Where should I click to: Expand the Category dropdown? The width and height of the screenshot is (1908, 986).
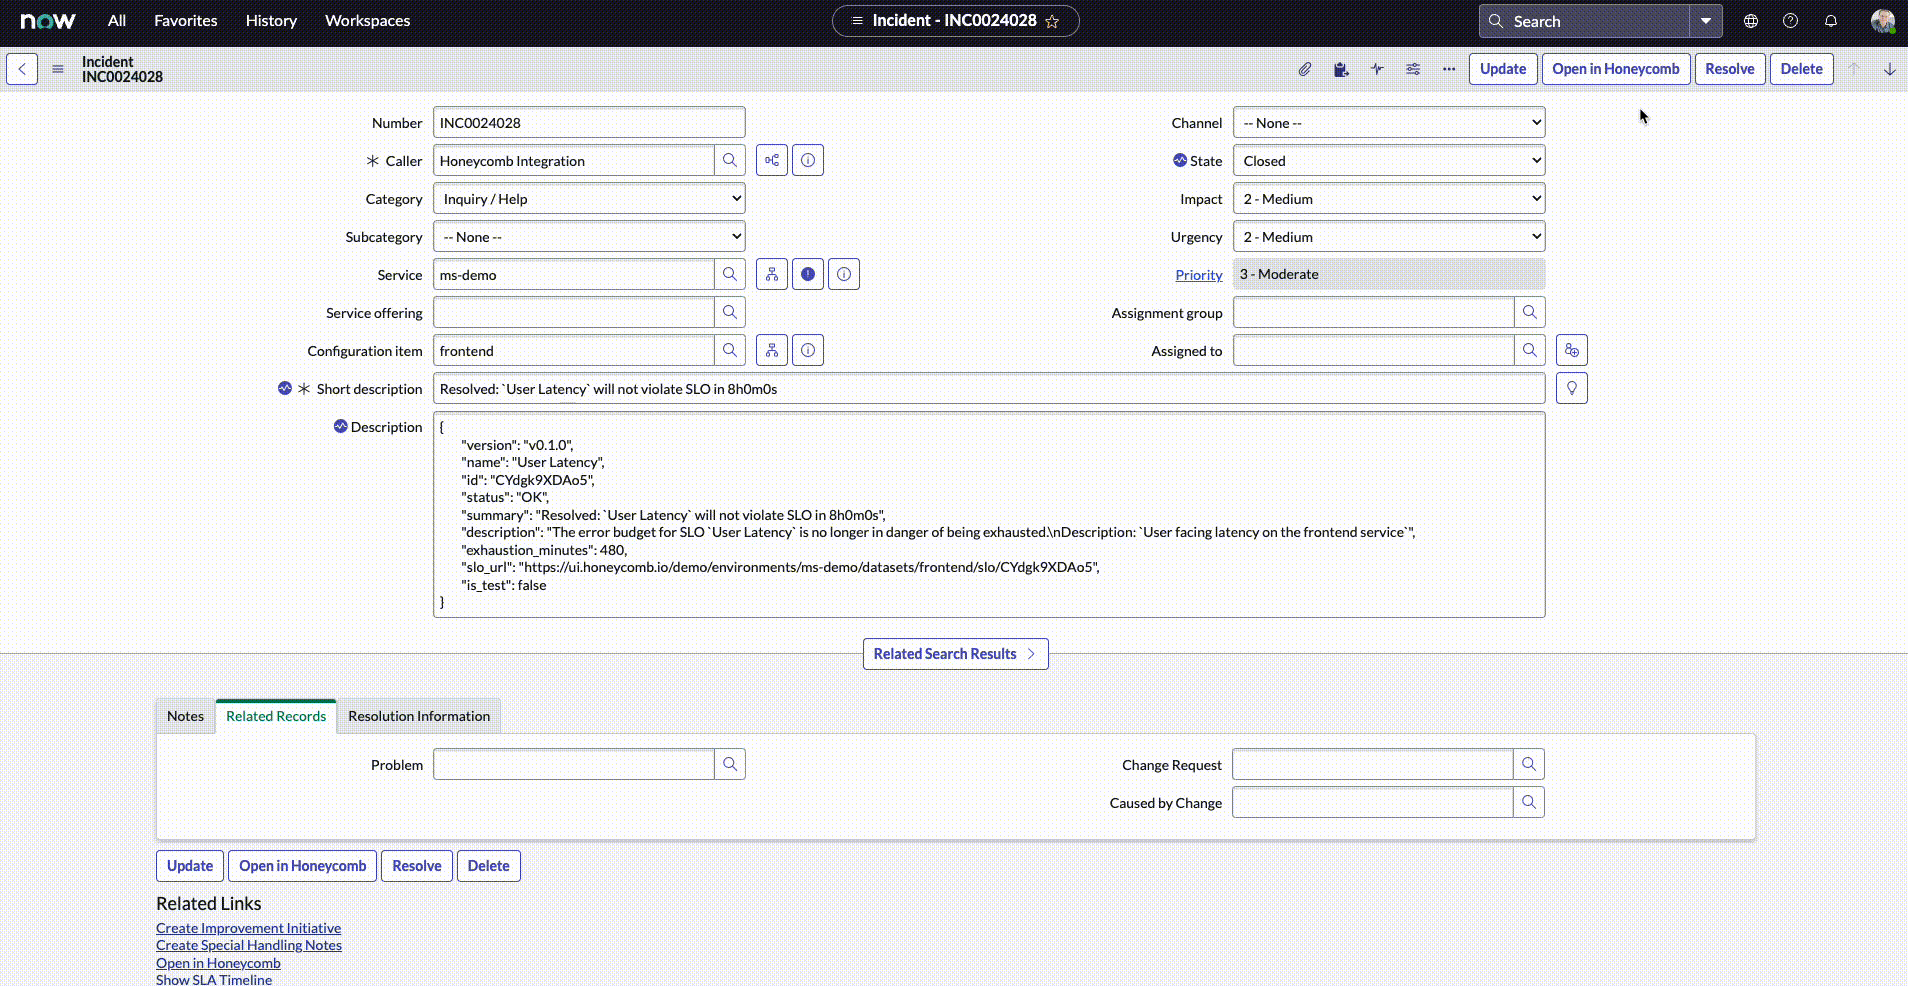click(x=589, y=199)
